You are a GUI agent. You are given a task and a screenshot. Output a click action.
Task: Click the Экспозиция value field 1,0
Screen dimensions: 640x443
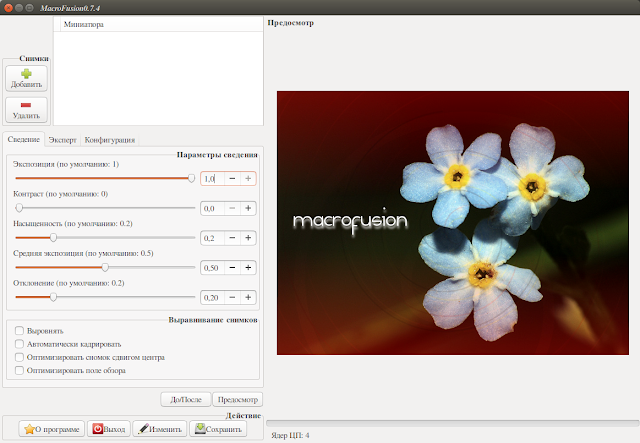pyautogui.click(x=213, y=178)
